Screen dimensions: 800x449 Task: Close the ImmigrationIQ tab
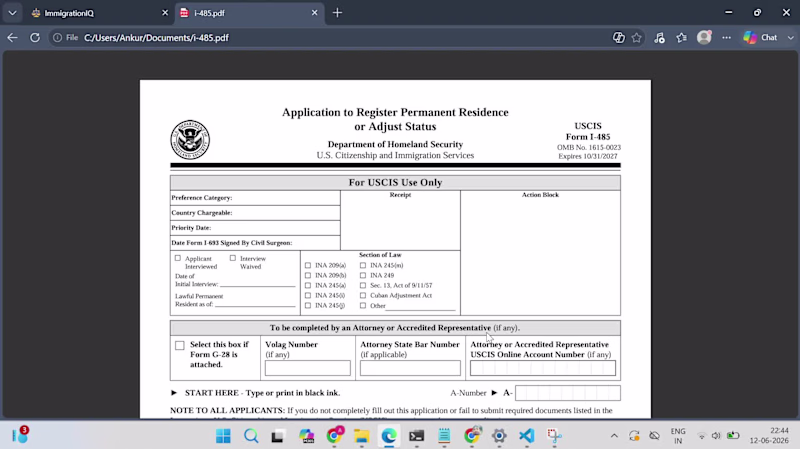pos(165,13)
